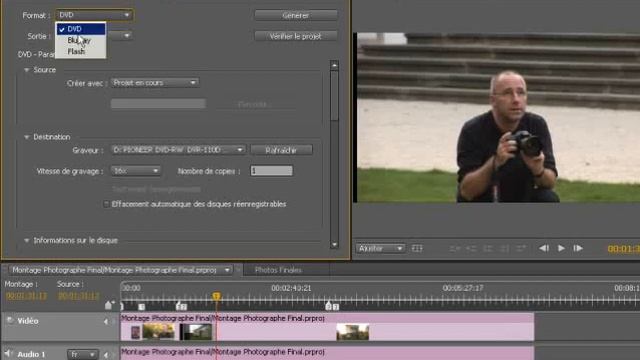Click the Vidéo track arrow icon

point(106,322)
